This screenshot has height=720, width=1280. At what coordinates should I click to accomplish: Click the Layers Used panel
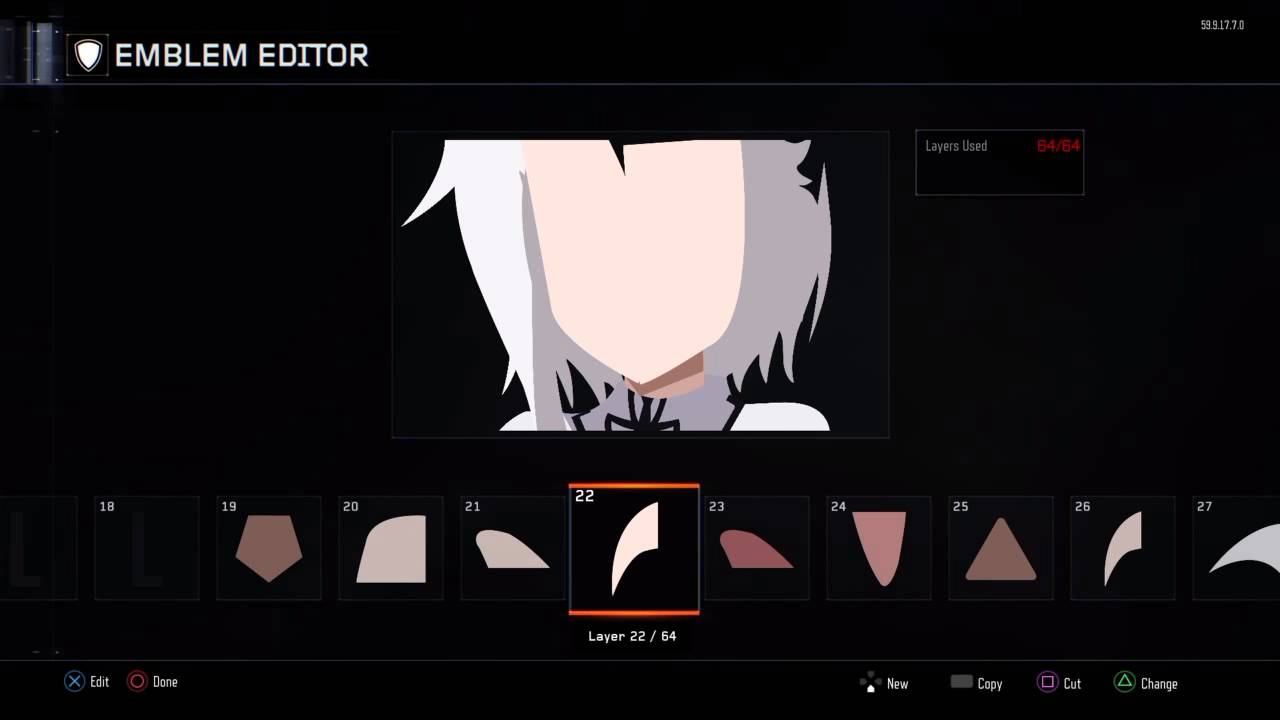[999, 162]
